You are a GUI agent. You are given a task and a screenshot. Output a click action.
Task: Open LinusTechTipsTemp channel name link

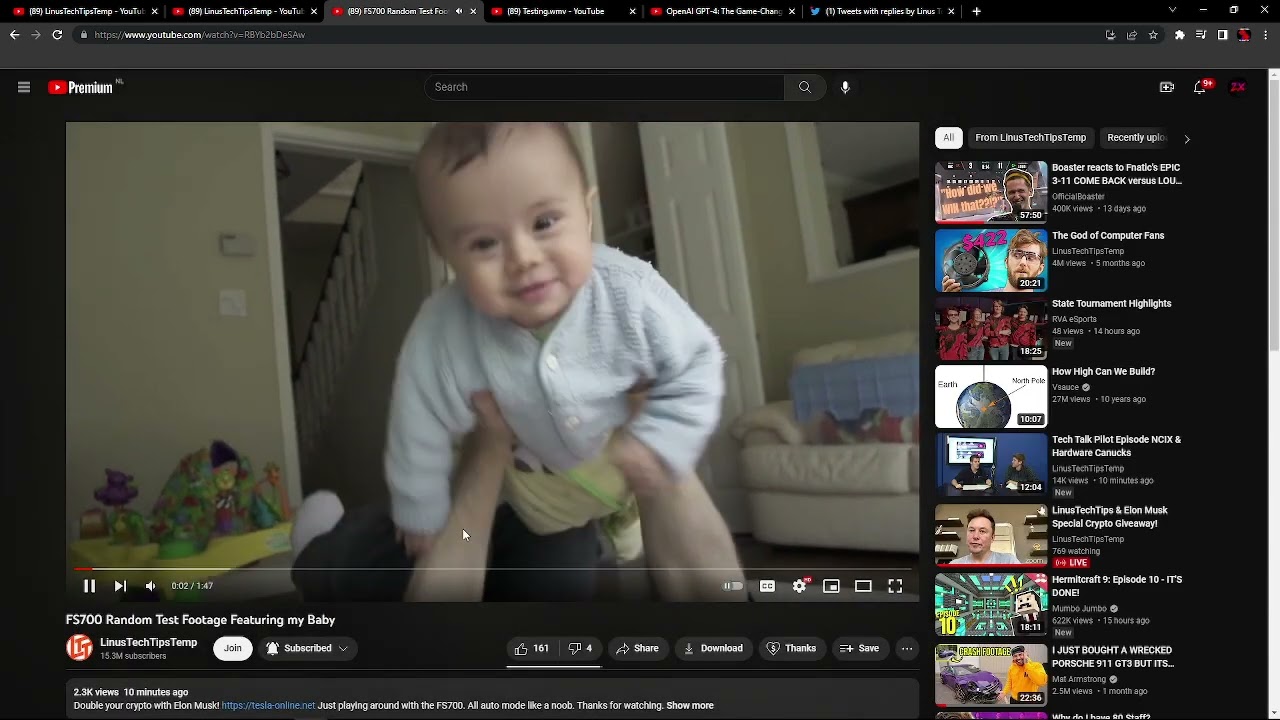pos(148,642)
